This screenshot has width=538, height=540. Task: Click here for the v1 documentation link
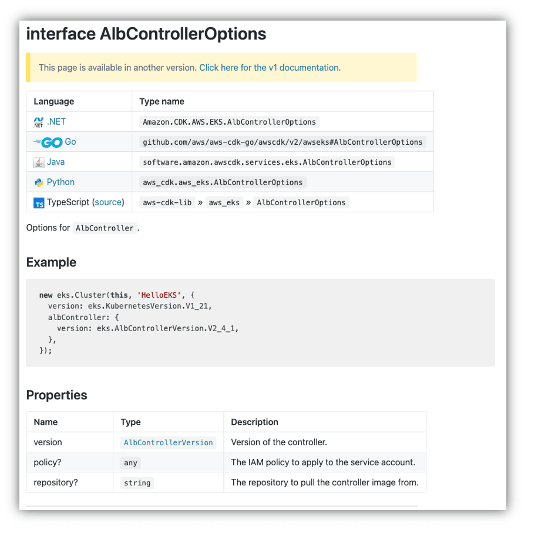270,68
